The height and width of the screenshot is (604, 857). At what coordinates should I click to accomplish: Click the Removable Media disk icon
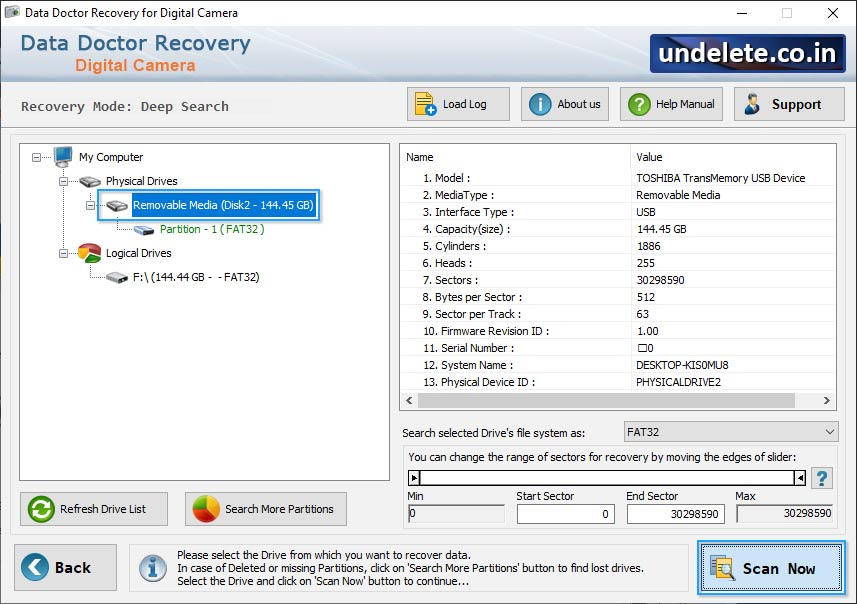[x=115, y=205]
